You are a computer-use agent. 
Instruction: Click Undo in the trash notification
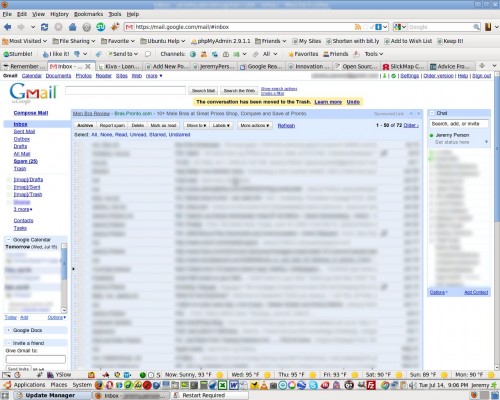[353, 102]
